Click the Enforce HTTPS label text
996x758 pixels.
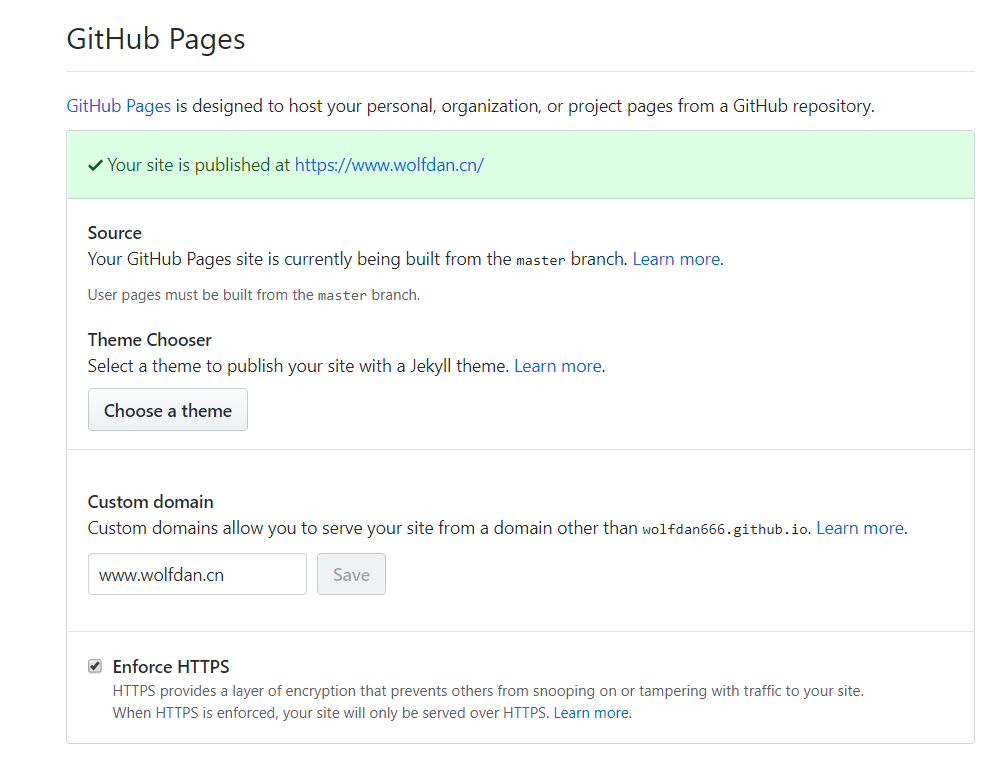[171, 667]
